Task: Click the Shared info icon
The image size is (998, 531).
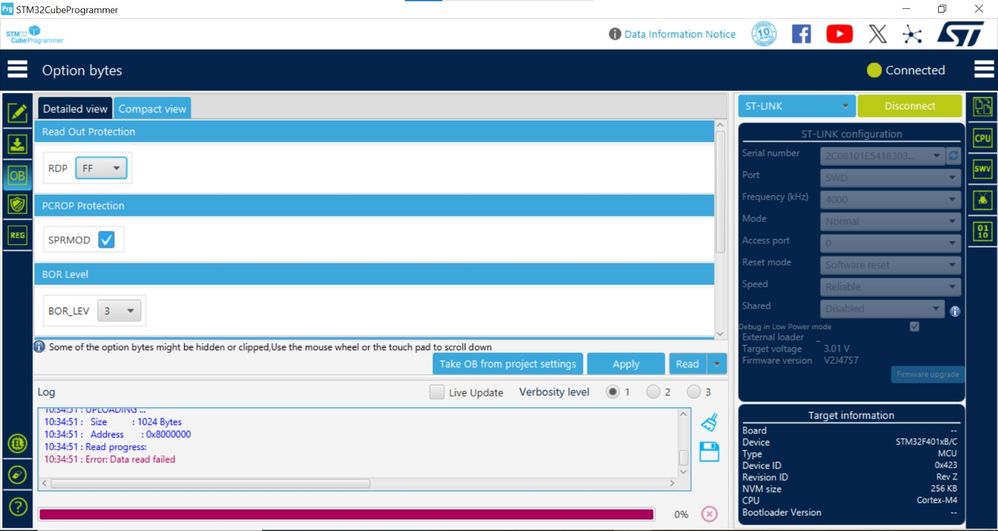Action: coord(955,311)
